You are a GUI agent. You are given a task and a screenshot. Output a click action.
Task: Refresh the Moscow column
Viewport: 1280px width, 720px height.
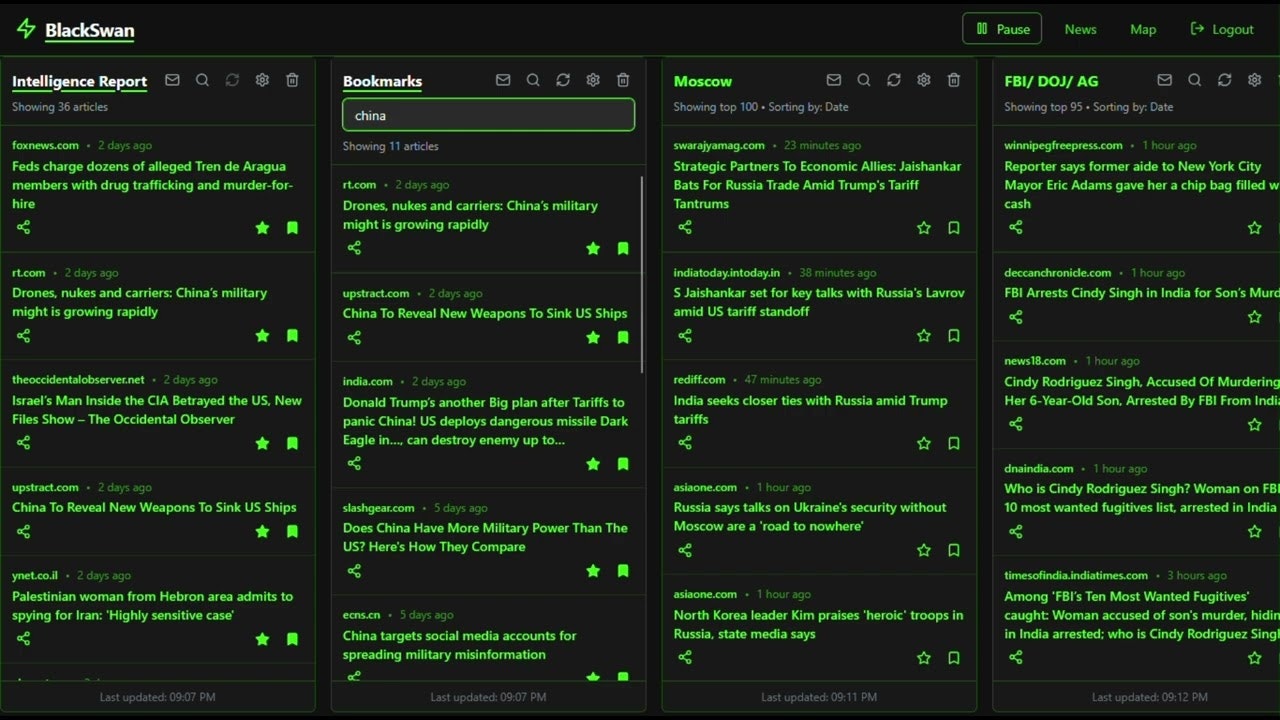coord(894,80)
